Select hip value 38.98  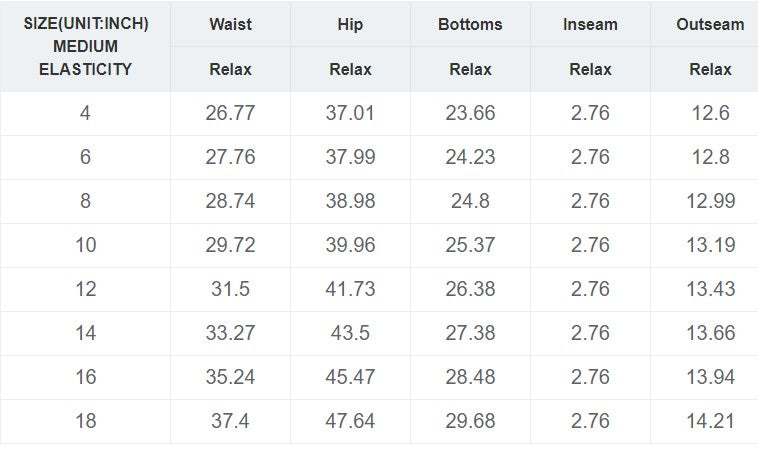[350, 201]
